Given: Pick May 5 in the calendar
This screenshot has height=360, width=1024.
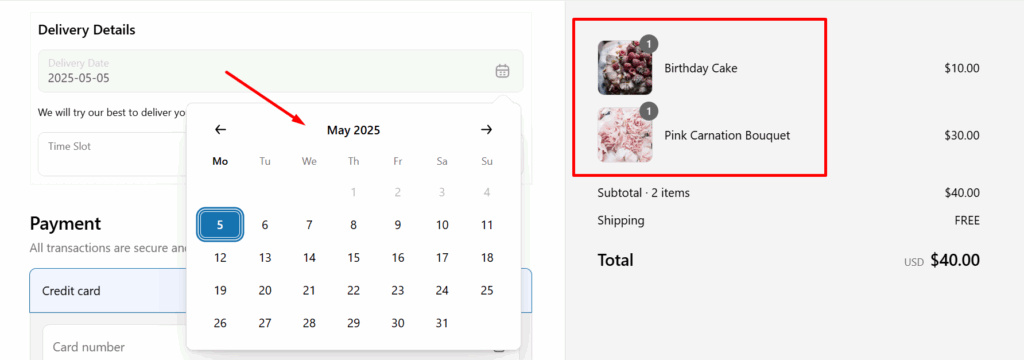Looking at the screenshot, I should [221, 225].
